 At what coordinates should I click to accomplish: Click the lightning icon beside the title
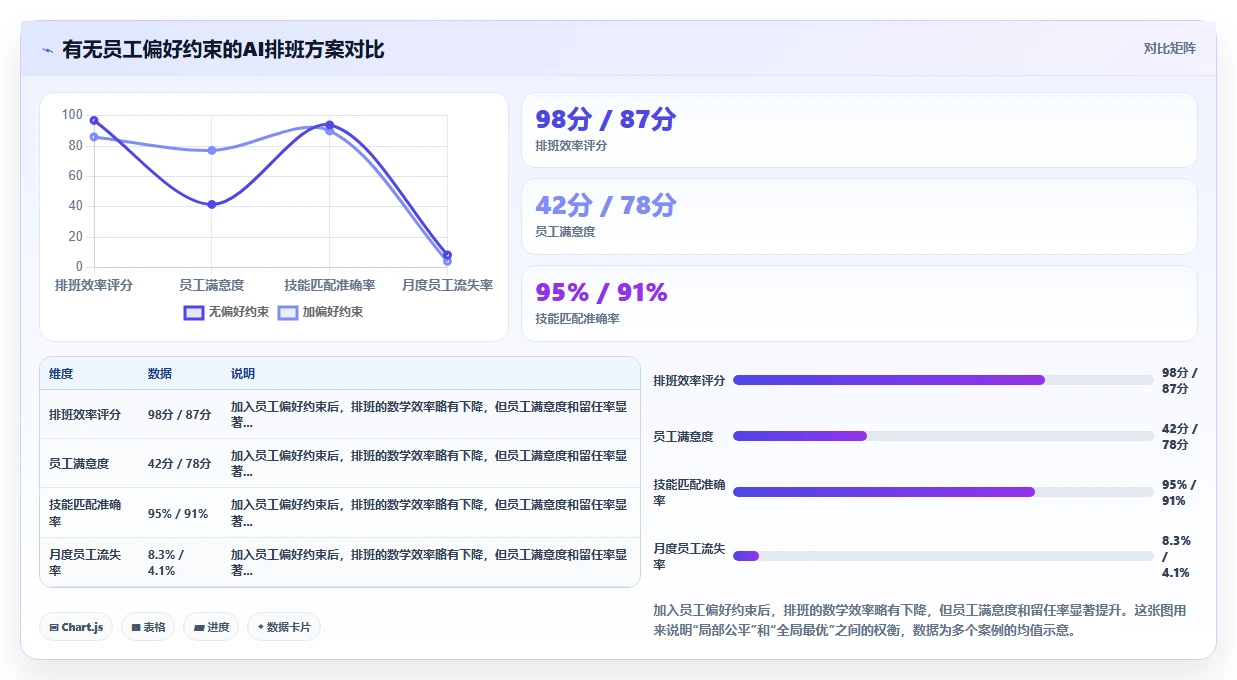[48, 50]
